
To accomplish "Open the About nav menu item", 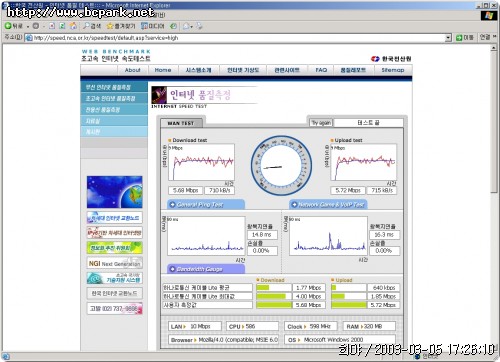I will coord(132,70).
